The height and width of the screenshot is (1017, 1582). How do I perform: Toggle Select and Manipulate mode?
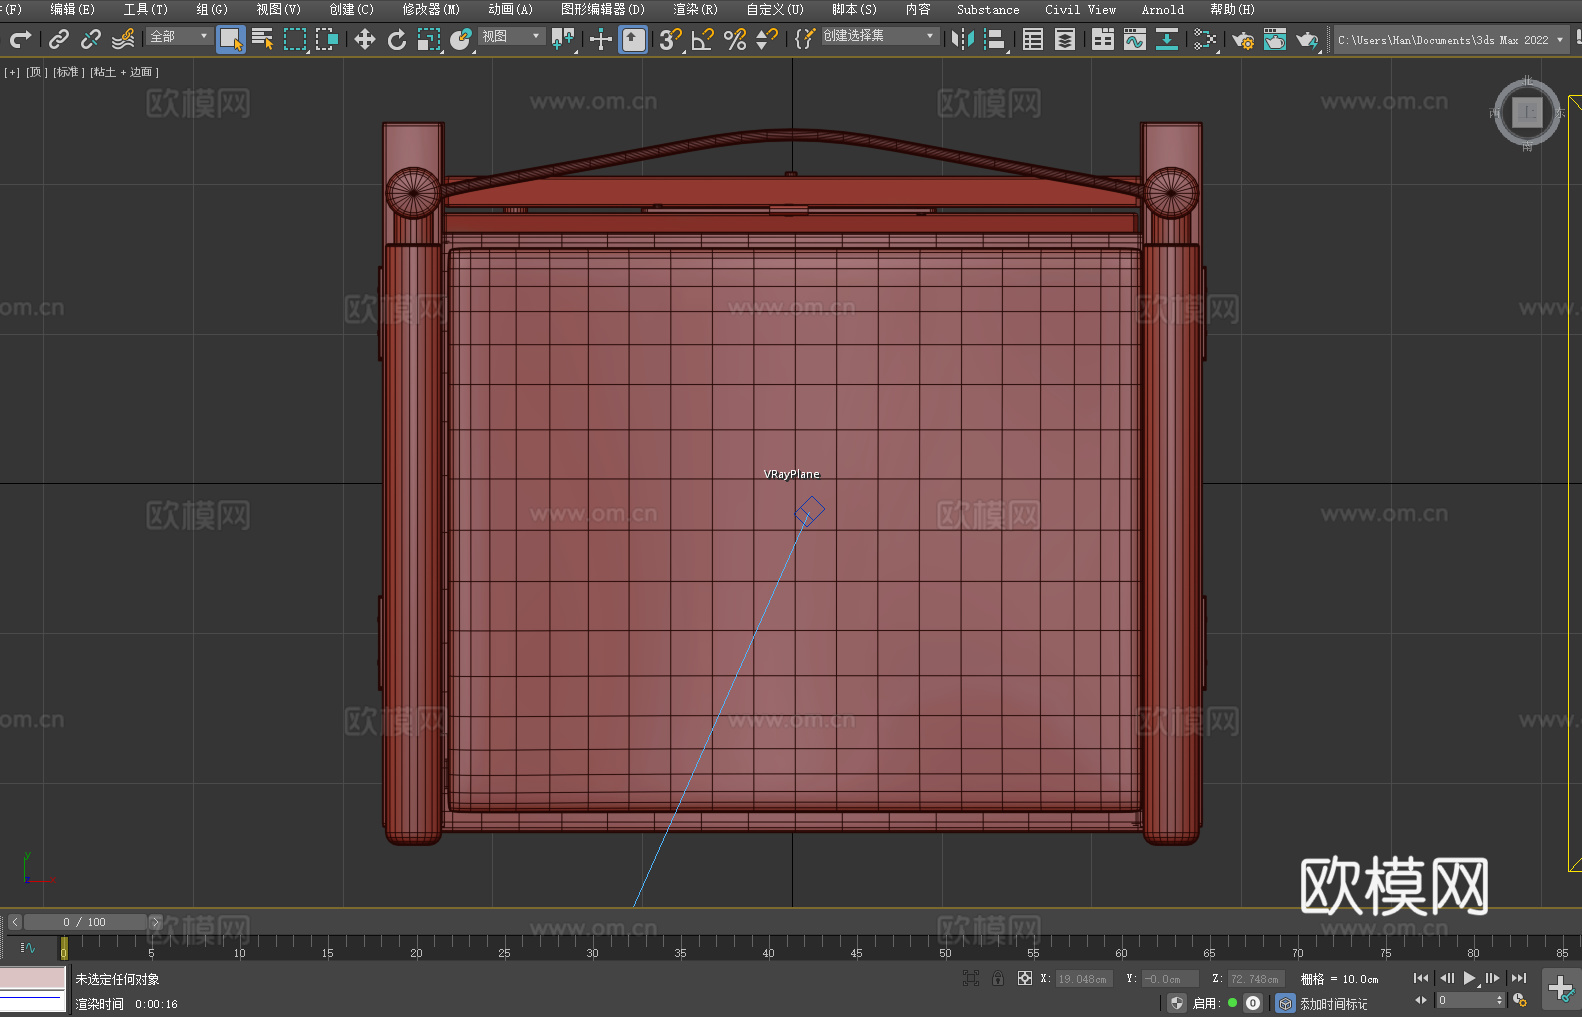coord(601,39)
